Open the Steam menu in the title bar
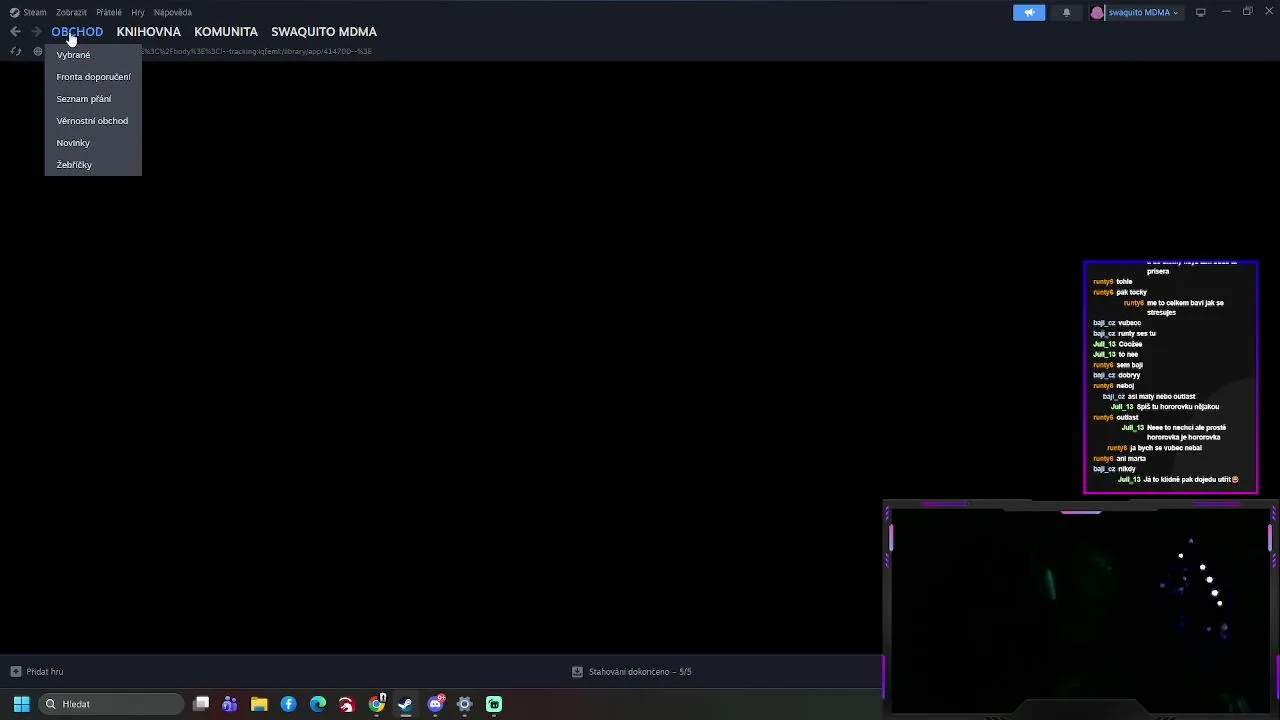This screenshot has width=1280, height=720. [28, 12]
